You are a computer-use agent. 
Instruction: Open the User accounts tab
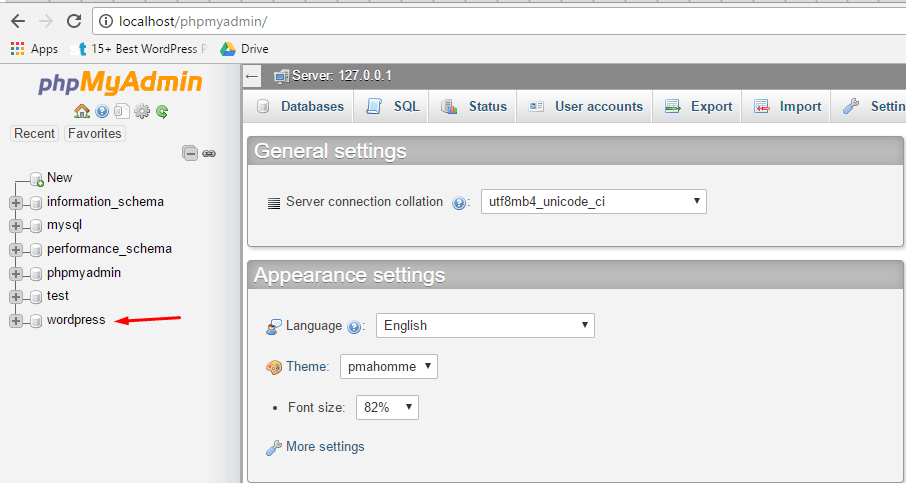point(585,106)
